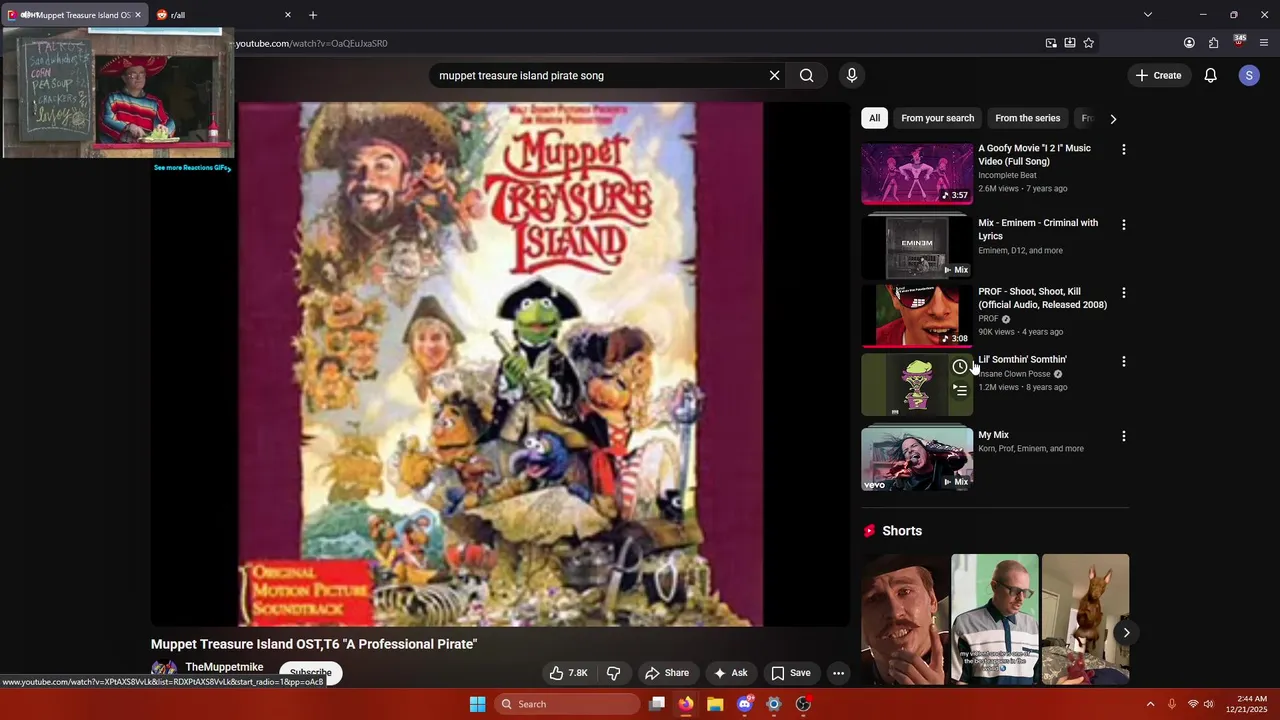Close the r/all tab
The height and width of the screenshot is (720, 1280).
288,15
